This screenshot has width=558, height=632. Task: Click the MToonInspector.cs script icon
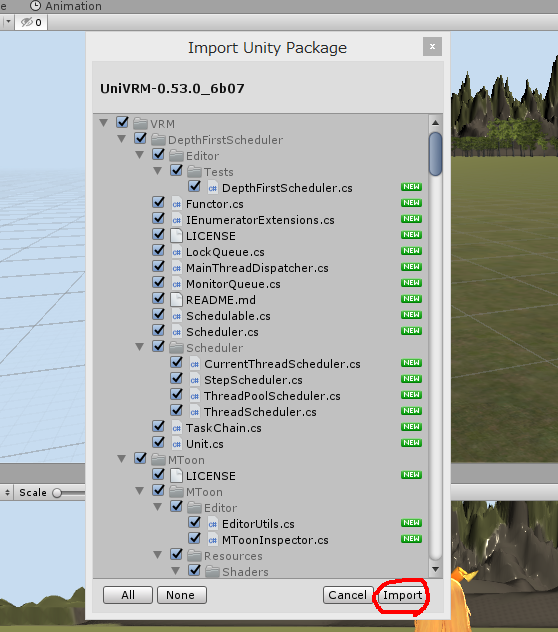point(212,540)
